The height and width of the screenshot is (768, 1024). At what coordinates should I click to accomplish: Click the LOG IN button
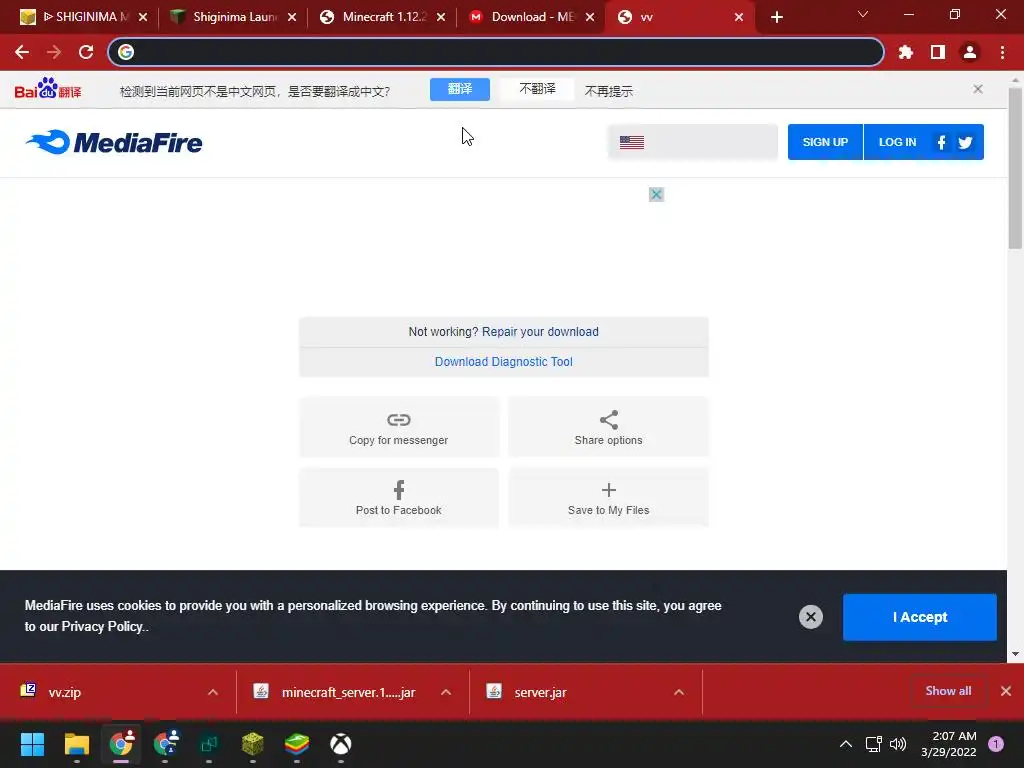pyautogui.click(x=897, y=142)
